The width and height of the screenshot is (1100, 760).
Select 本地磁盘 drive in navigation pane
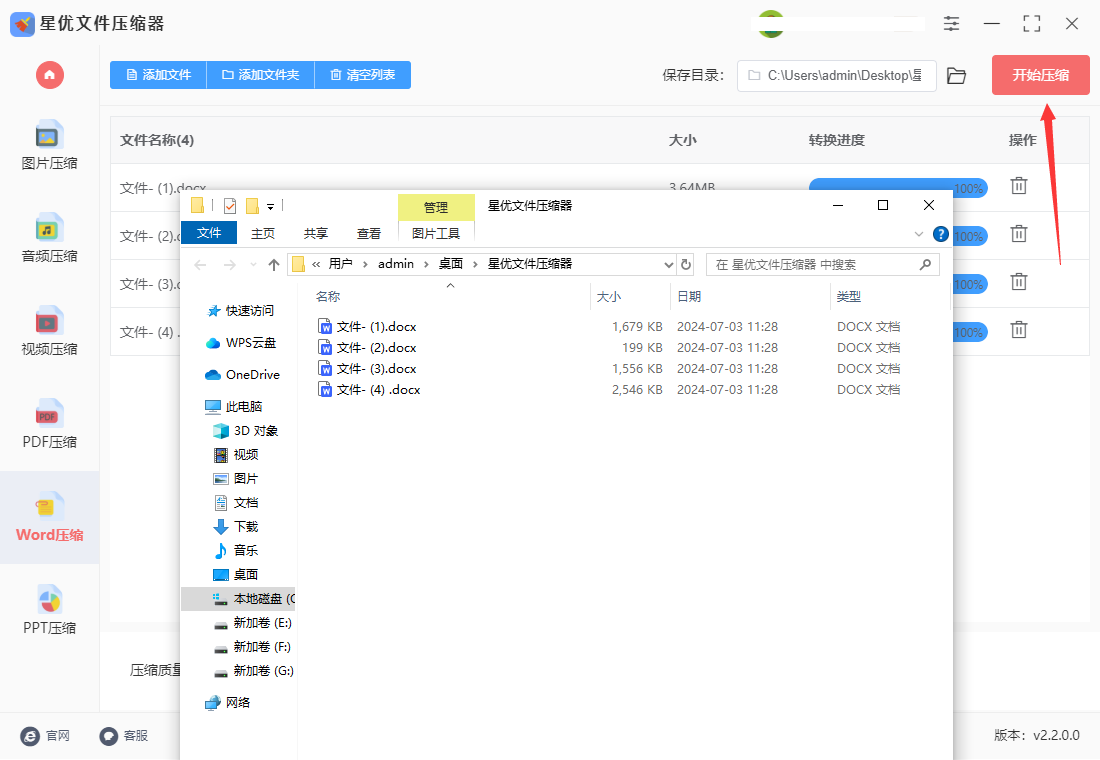click(x=239, y=599)
